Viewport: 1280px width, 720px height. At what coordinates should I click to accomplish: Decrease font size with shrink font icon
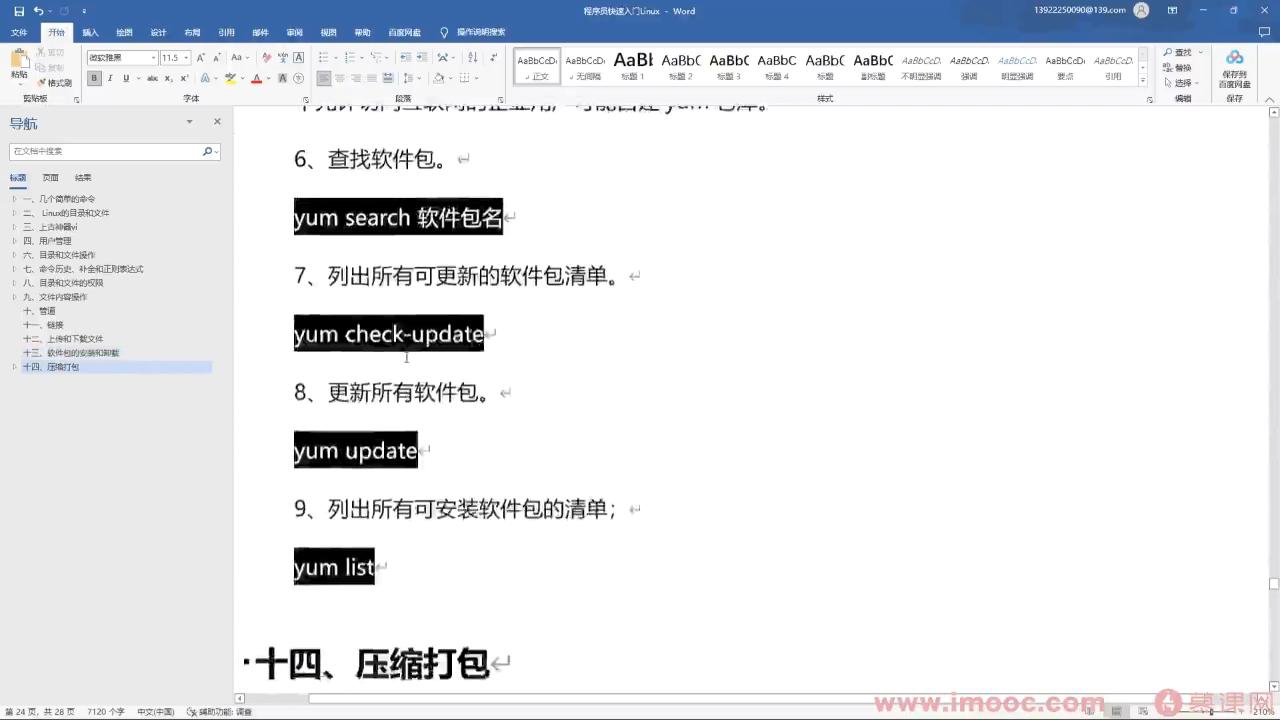216,58
